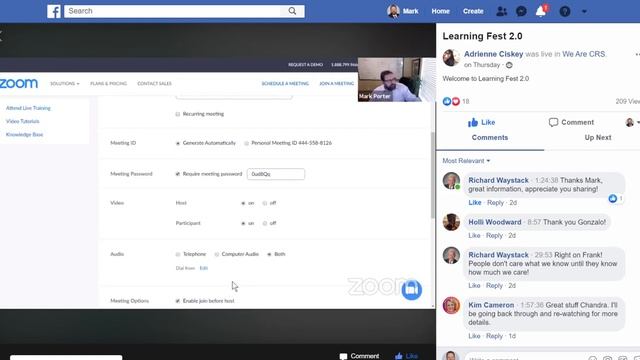Viewport: 640px width, 360px height.
Task: Expand the Most Relevant sort dropdown
Action: click(466, 161)
